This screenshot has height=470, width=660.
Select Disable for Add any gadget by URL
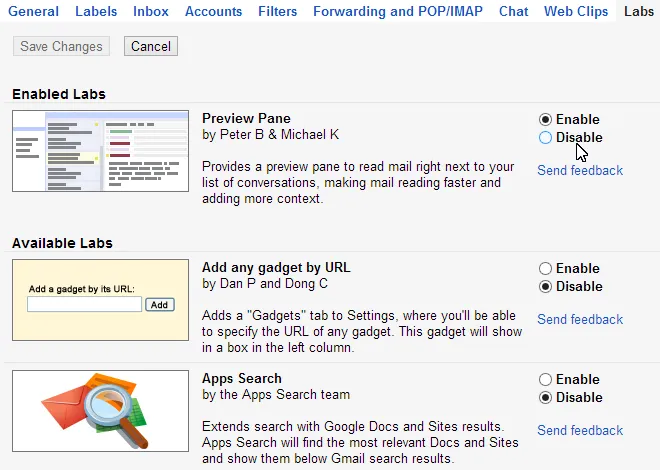point(545,286)
